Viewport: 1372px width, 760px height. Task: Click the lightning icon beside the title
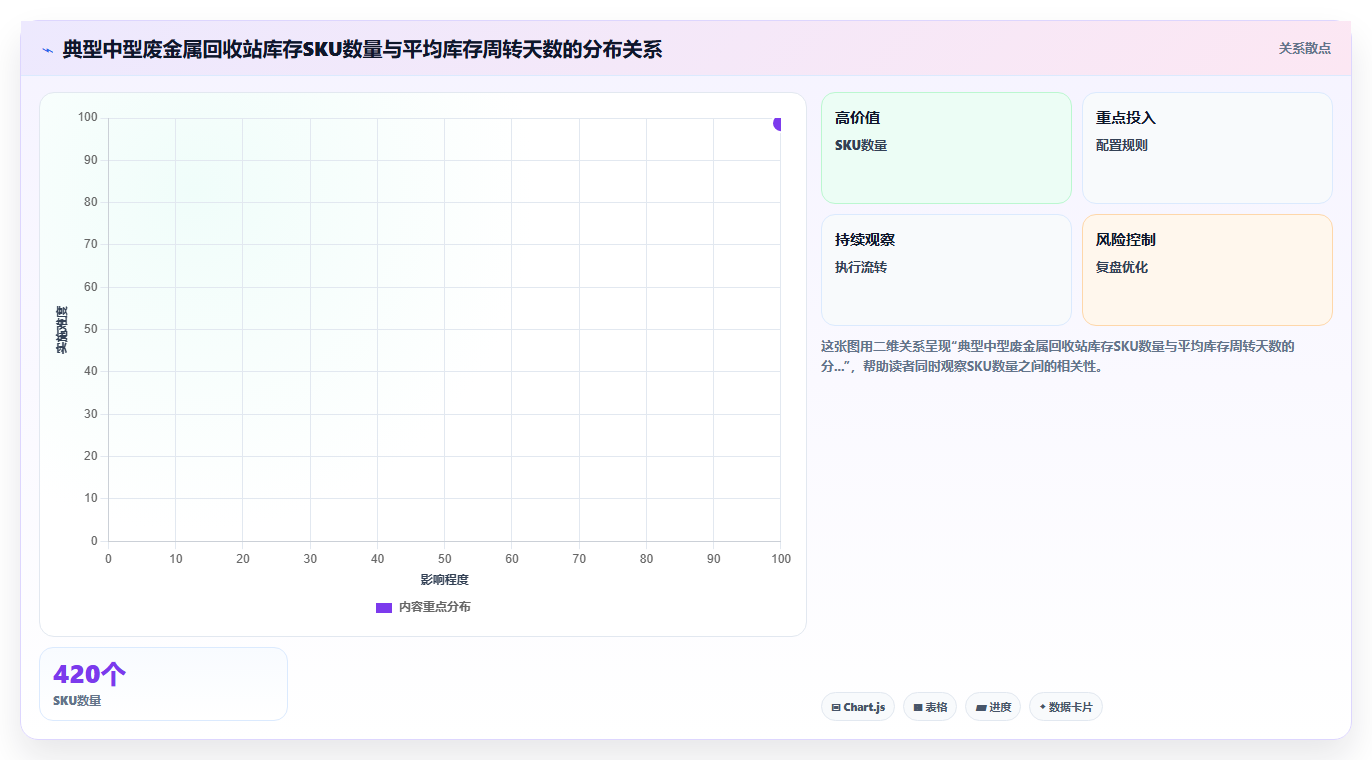pyautogui.click(x=48, y=50)
